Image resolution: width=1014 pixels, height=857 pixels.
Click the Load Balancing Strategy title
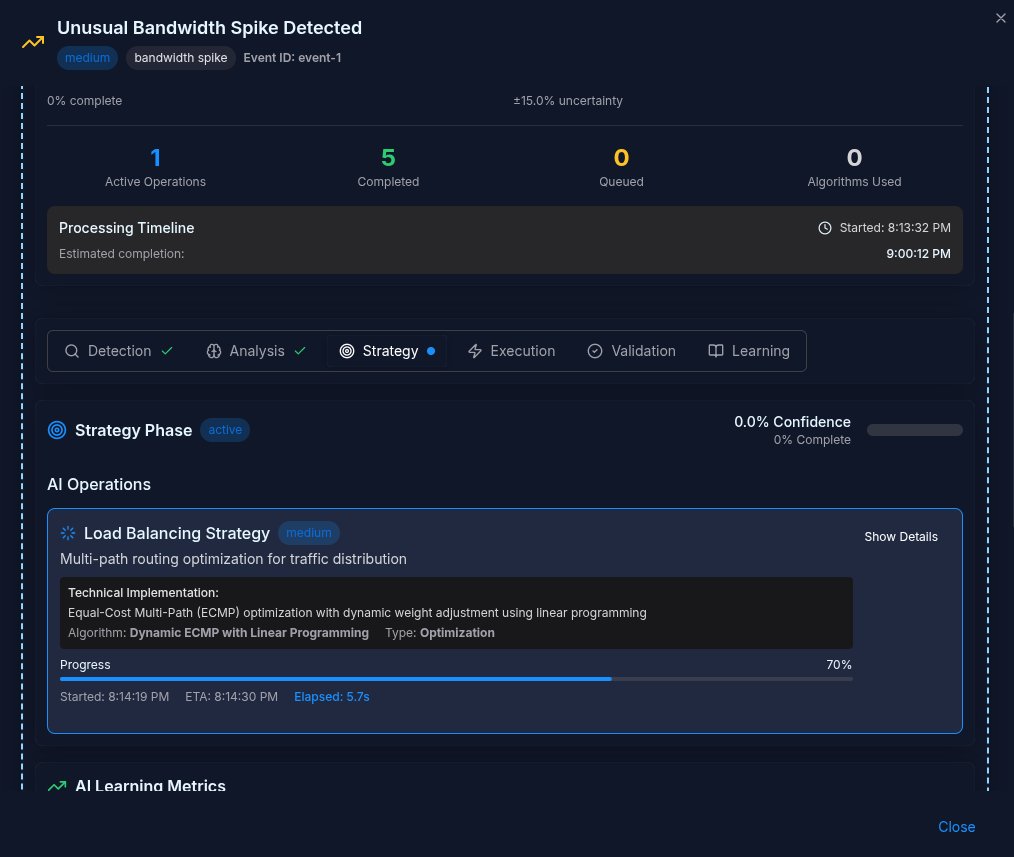pyautogui.click(x=177, y=533)
